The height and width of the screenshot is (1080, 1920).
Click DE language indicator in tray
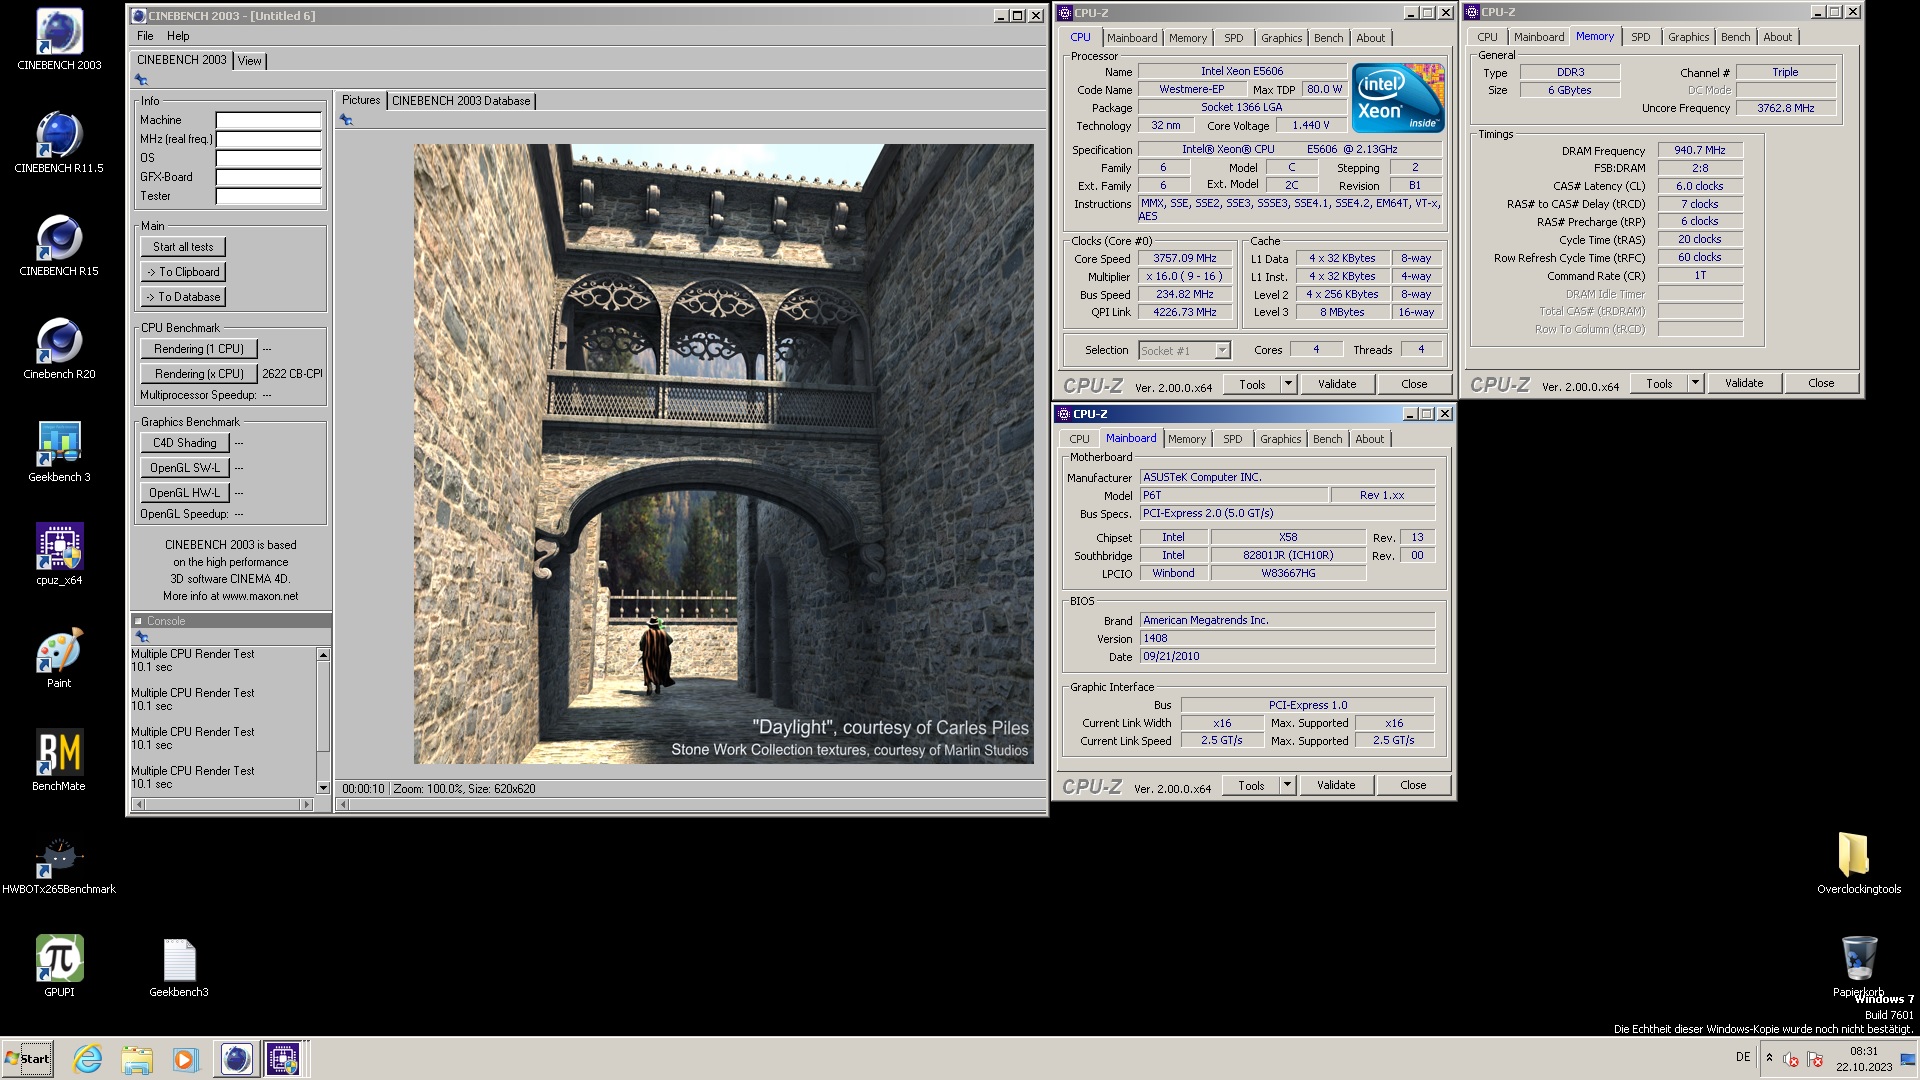click(1743, 1057)
